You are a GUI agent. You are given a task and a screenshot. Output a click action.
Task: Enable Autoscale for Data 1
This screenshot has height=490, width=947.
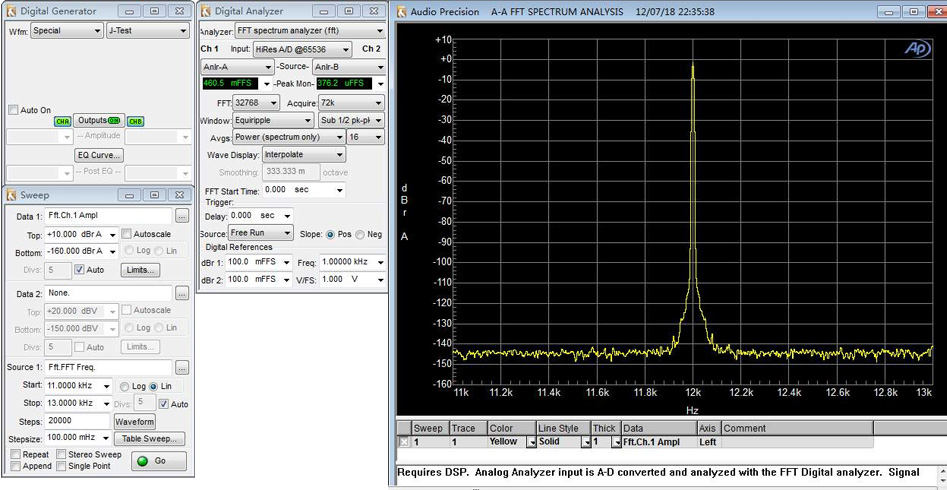pyautogui.click(x=126, y=234)
